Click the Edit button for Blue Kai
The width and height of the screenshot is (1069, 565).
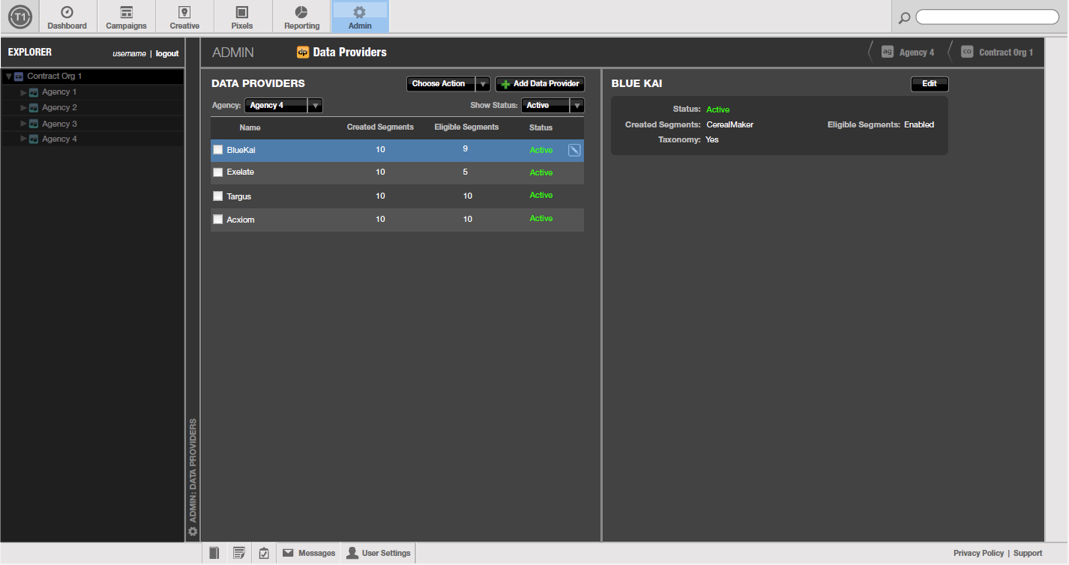point(929,84)
